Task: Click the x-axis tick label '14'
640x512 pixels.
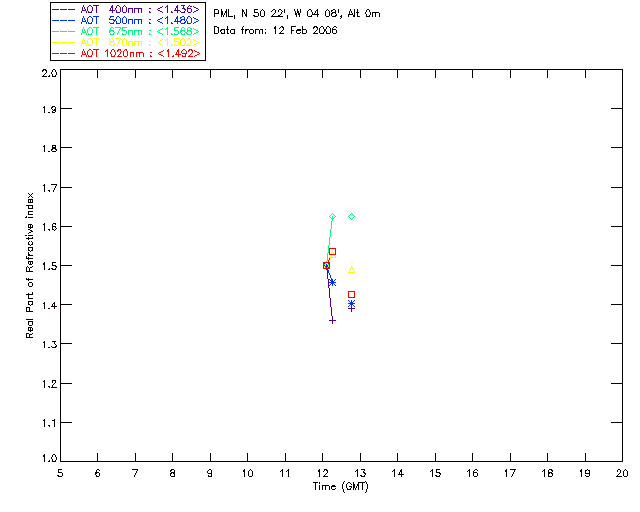Action: point(398,473)
